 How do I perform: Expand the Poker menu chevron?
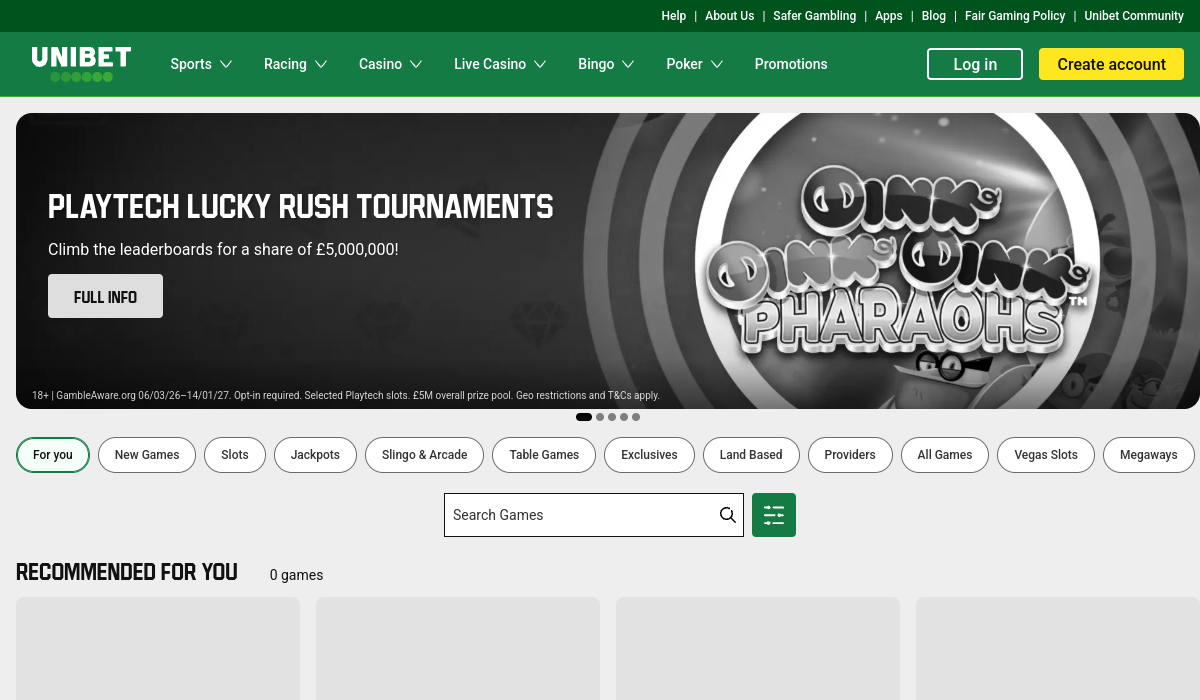717,64
